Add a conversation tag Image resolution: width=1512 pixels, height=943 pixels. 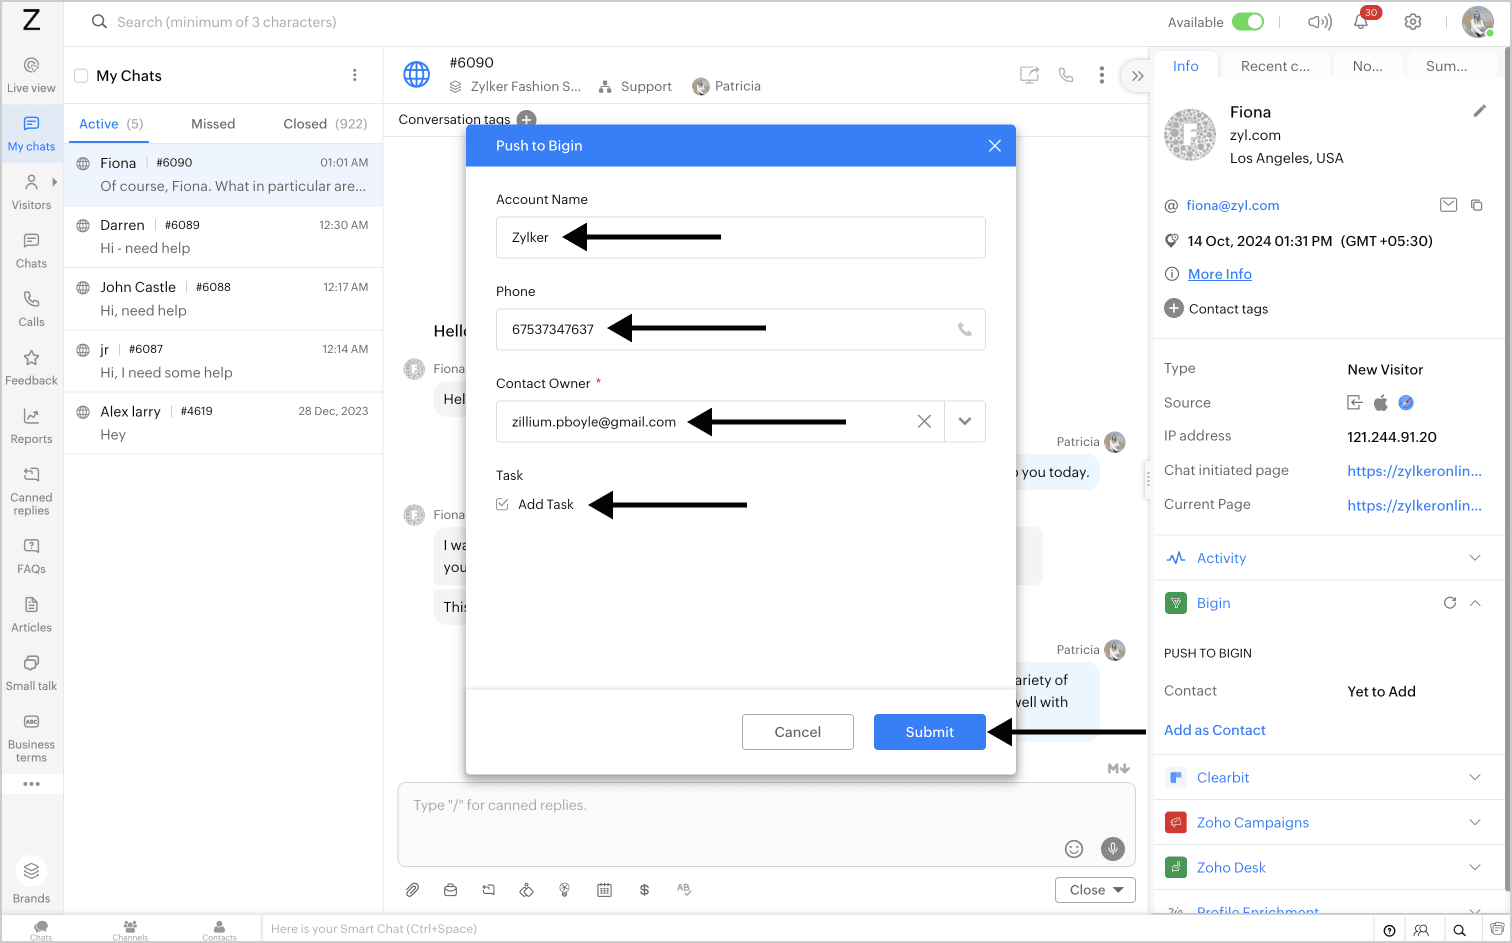coord(526,120)
